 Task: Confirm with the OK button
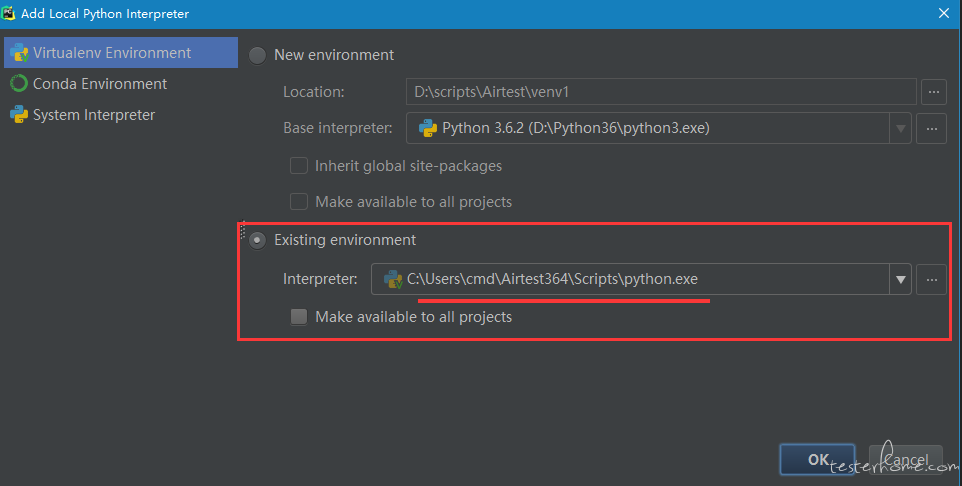(x=817, y=459)
